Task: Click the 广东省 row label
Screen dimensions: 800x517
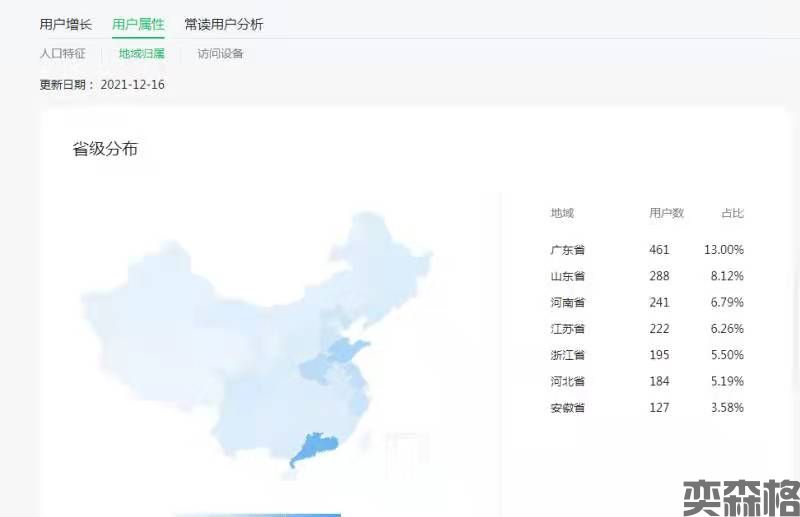Action: (567, 250)
